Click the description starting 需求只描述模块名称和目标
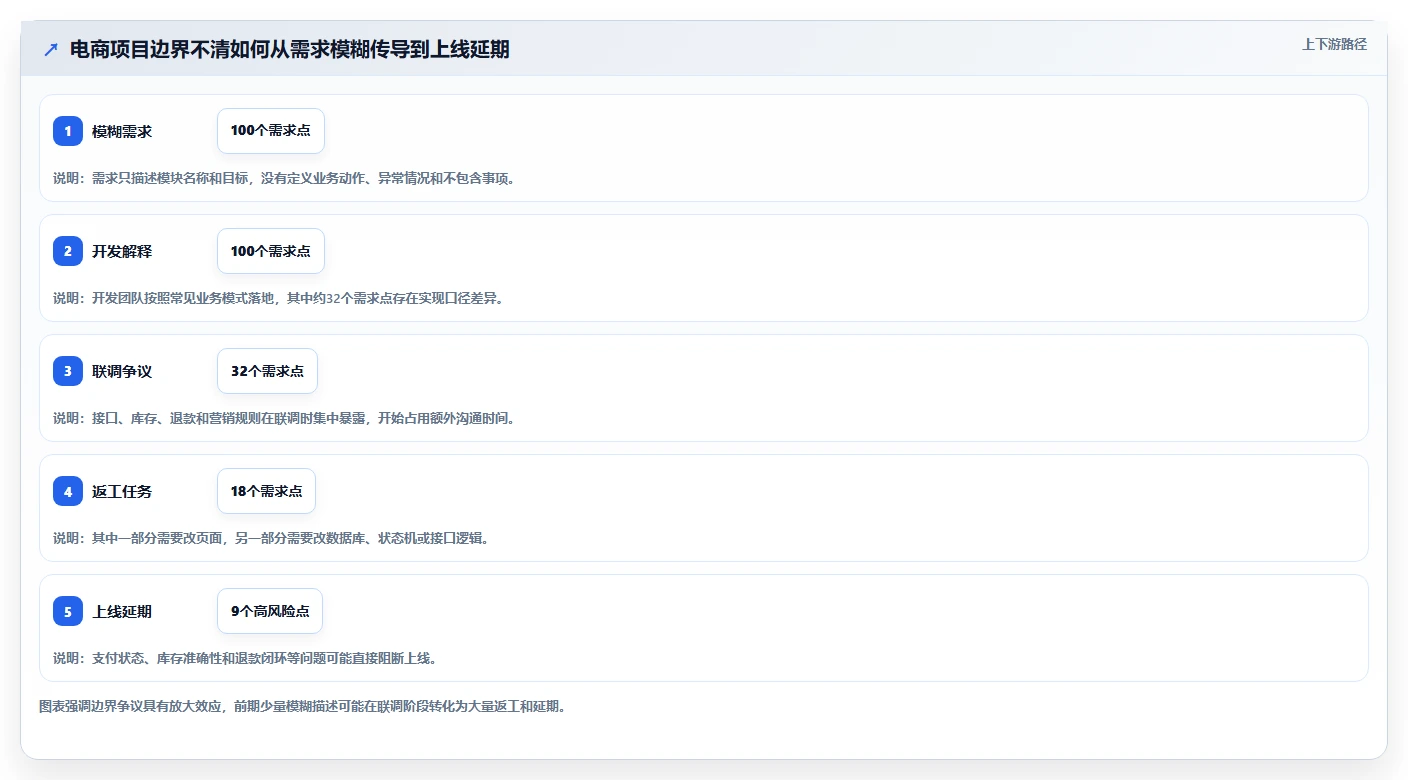 pyautogui.click(x=284, y=178)
